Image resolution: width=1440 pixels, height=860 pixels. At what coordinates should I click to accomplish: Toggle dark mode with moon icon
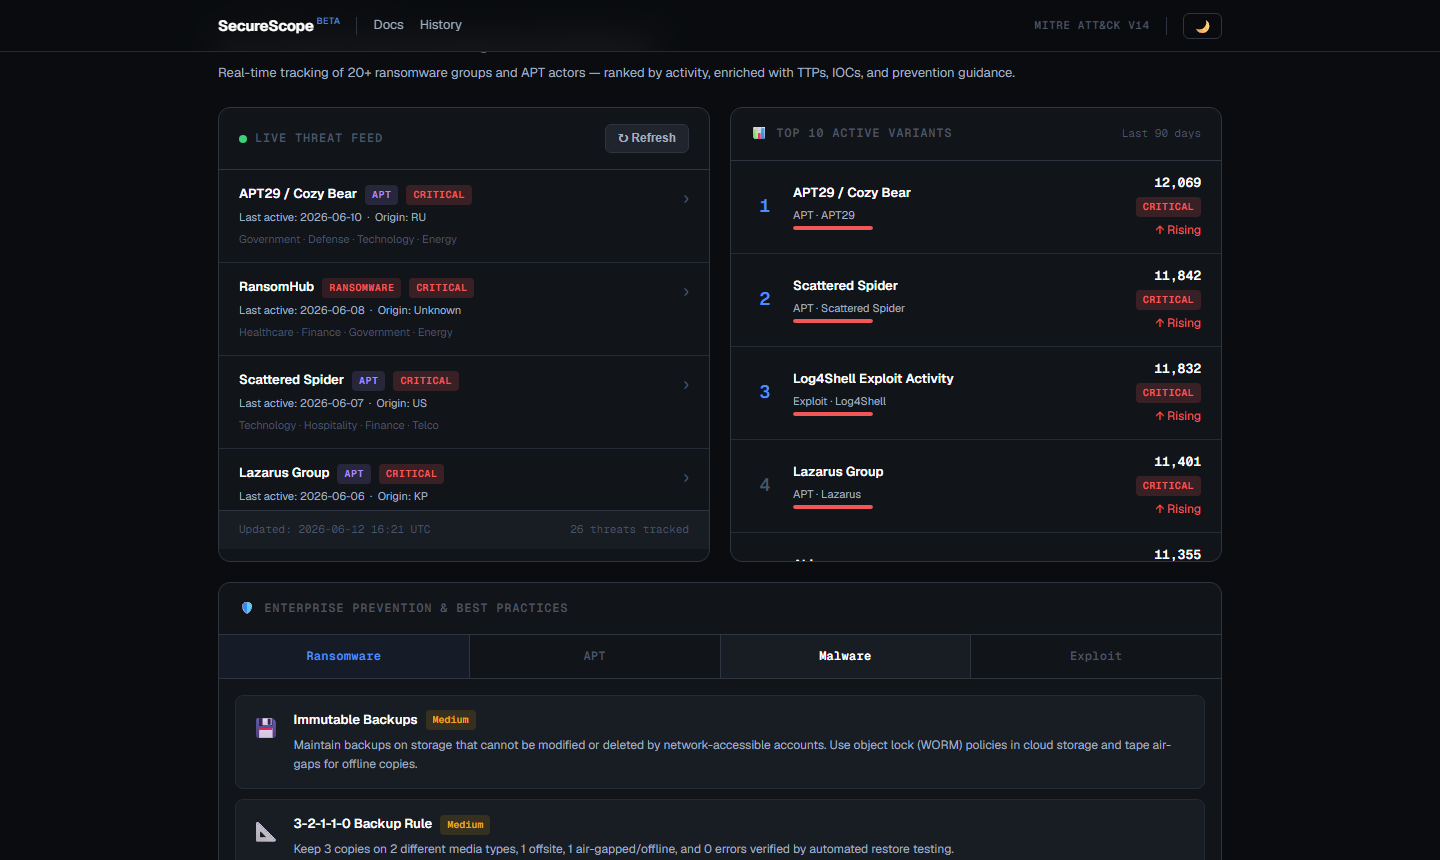click(1202, 26)
